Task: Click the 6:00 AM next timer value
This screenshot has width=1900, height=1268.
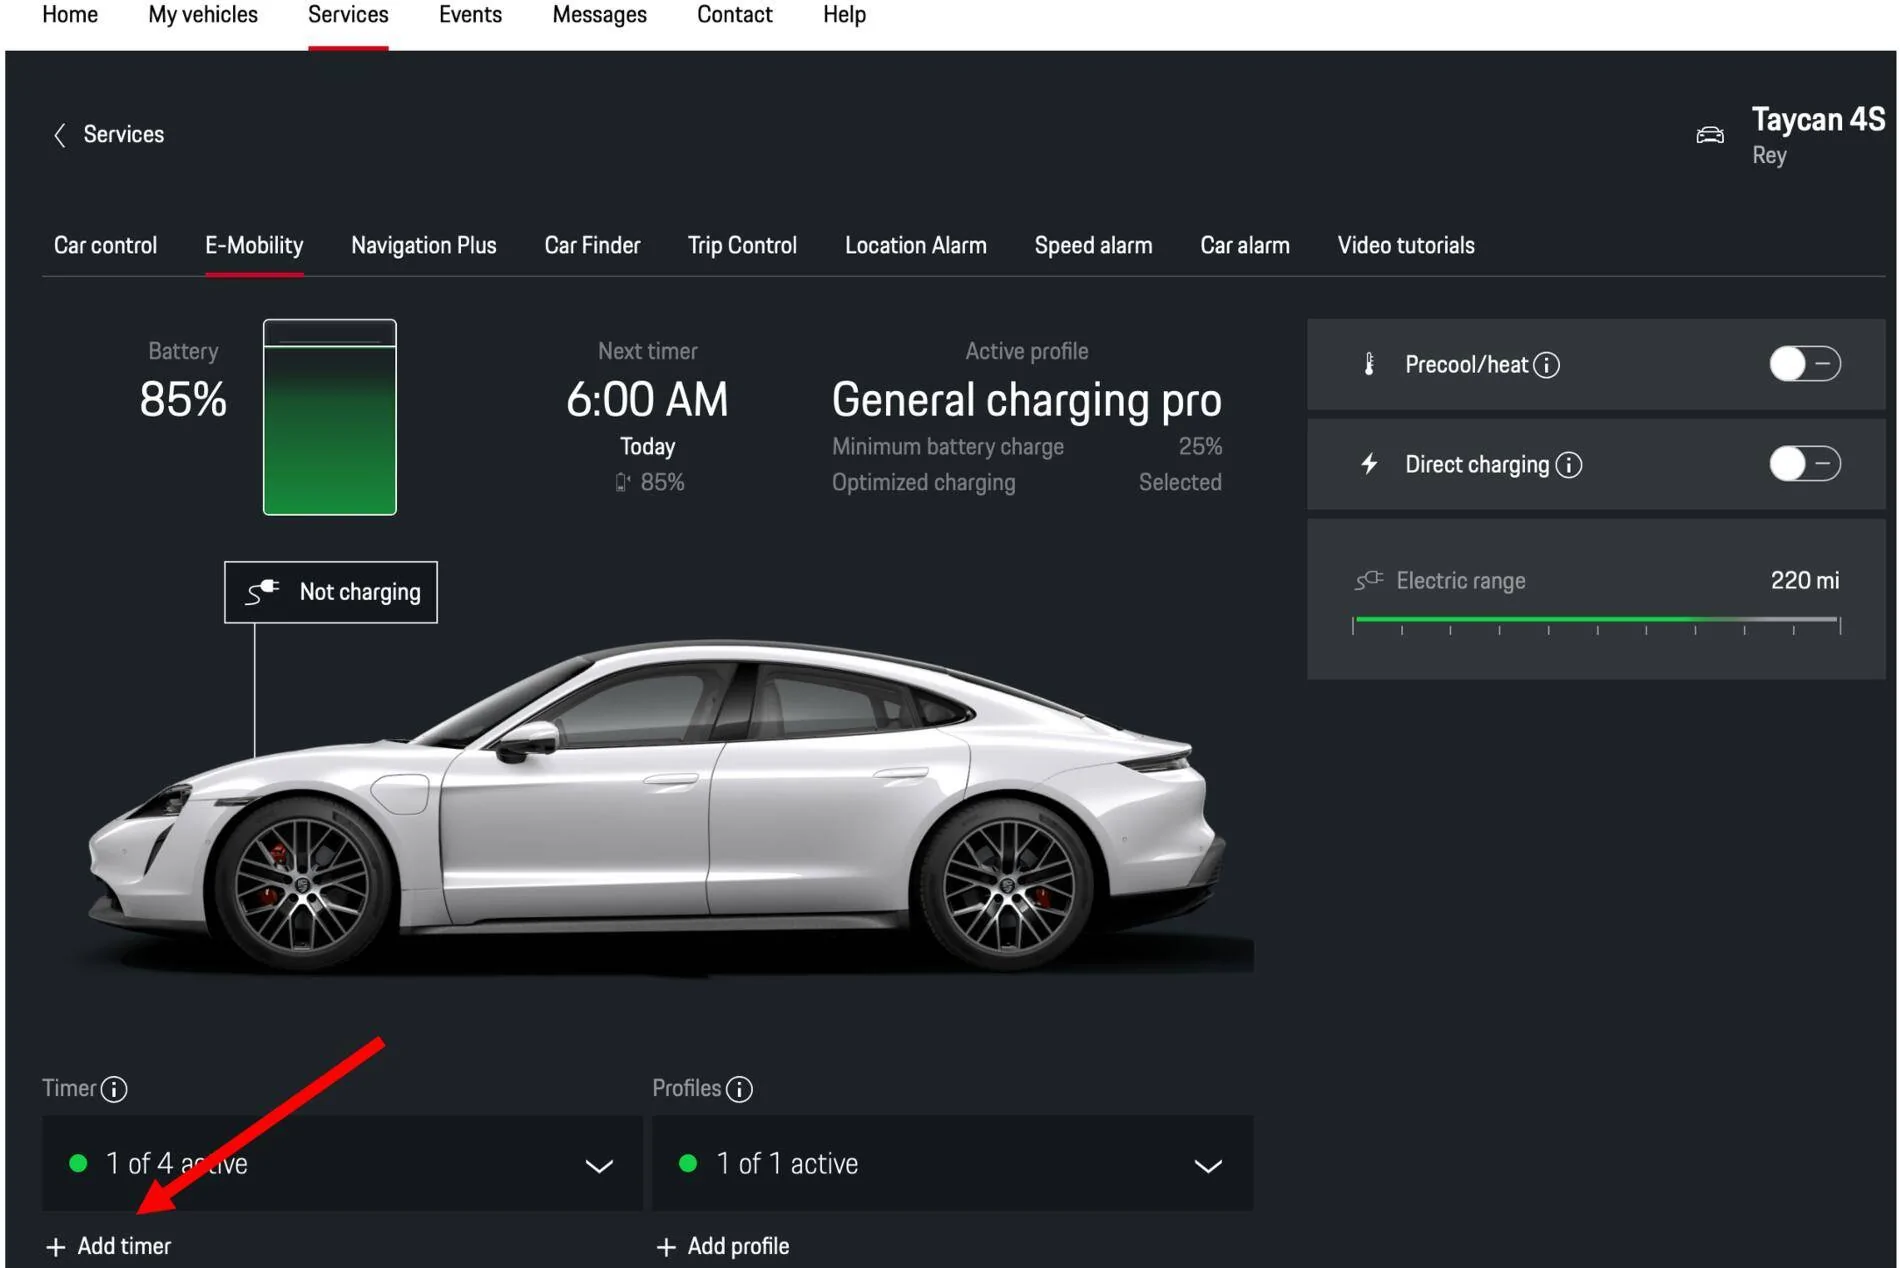Action: click(647, 400)
